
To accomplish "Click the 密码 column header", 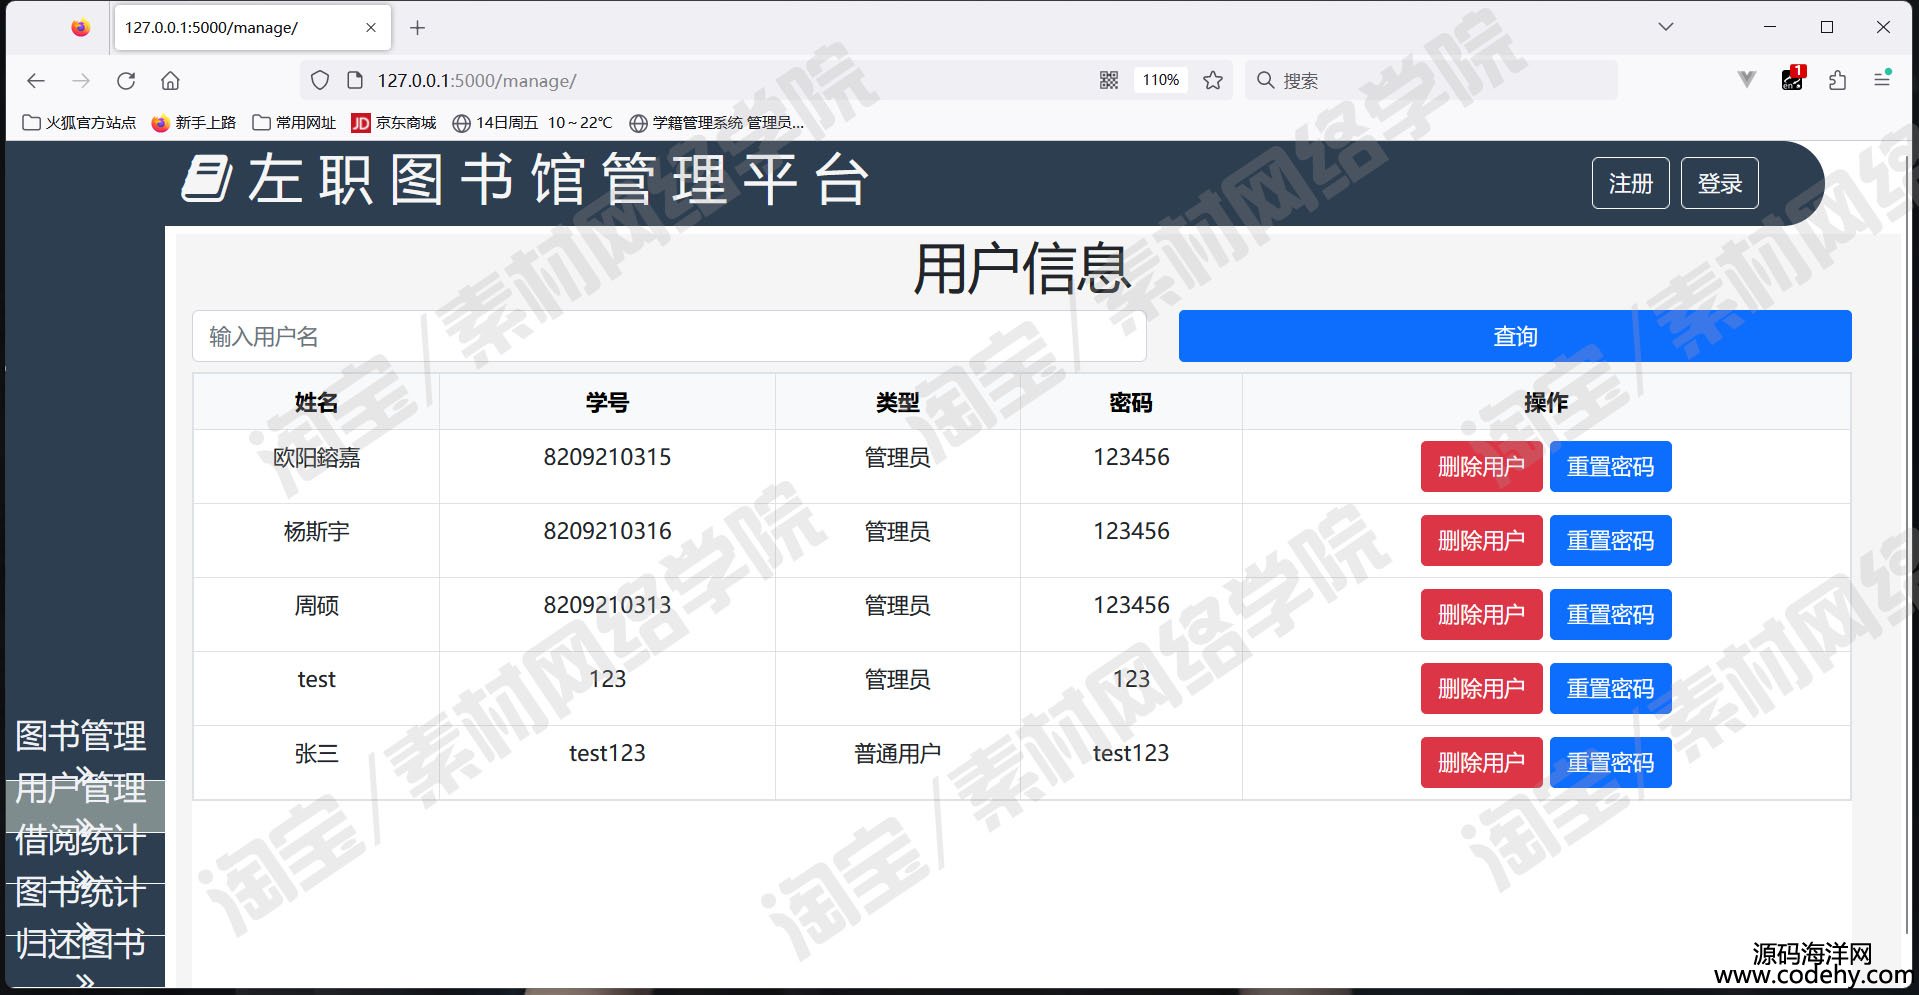I will [1131, 402].
